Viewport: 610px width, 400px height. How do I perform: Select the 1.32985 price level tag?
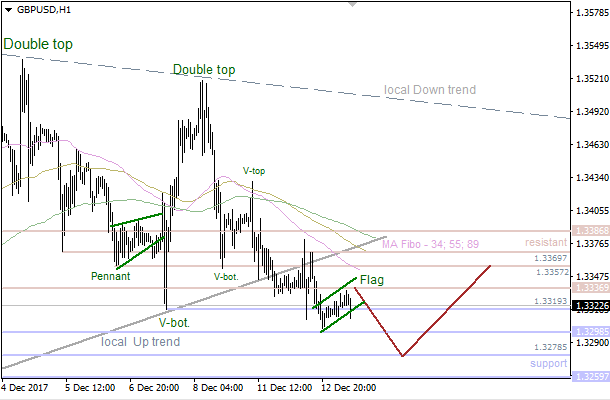pyautogui.click(x=588, y=332)
